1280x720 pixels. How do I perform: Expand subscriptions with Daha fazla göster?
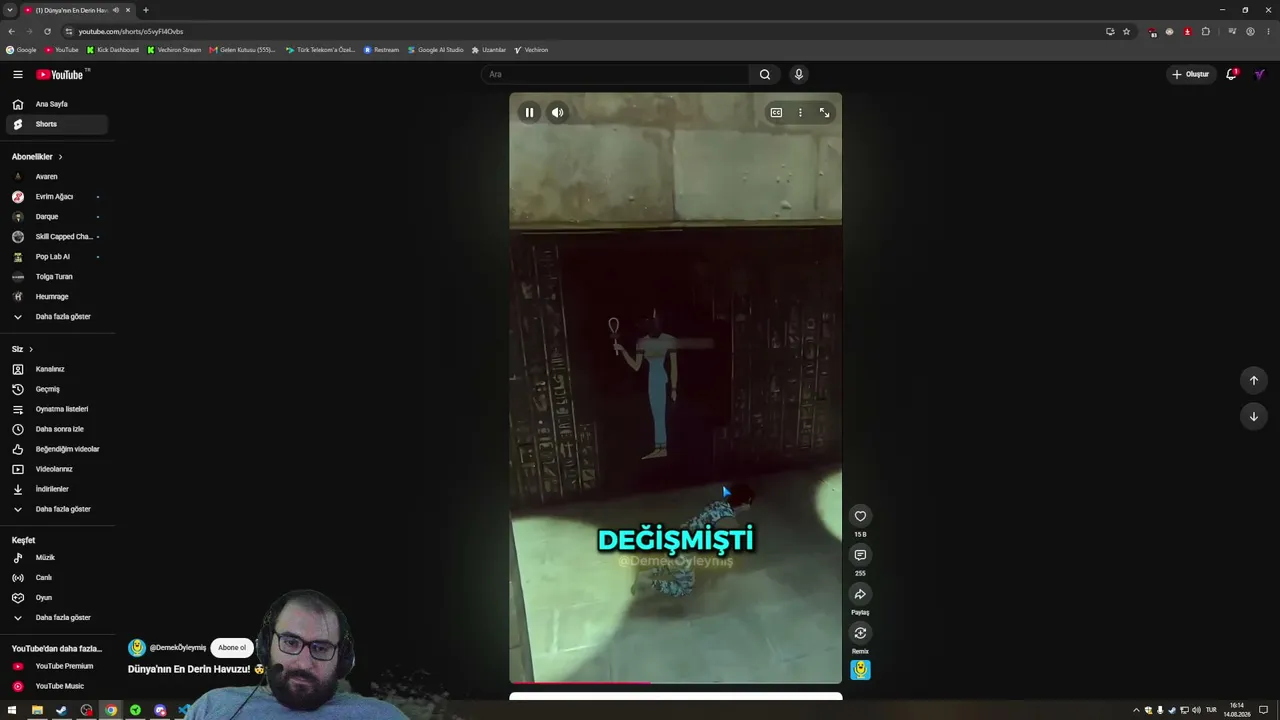[x=57, y=317]
